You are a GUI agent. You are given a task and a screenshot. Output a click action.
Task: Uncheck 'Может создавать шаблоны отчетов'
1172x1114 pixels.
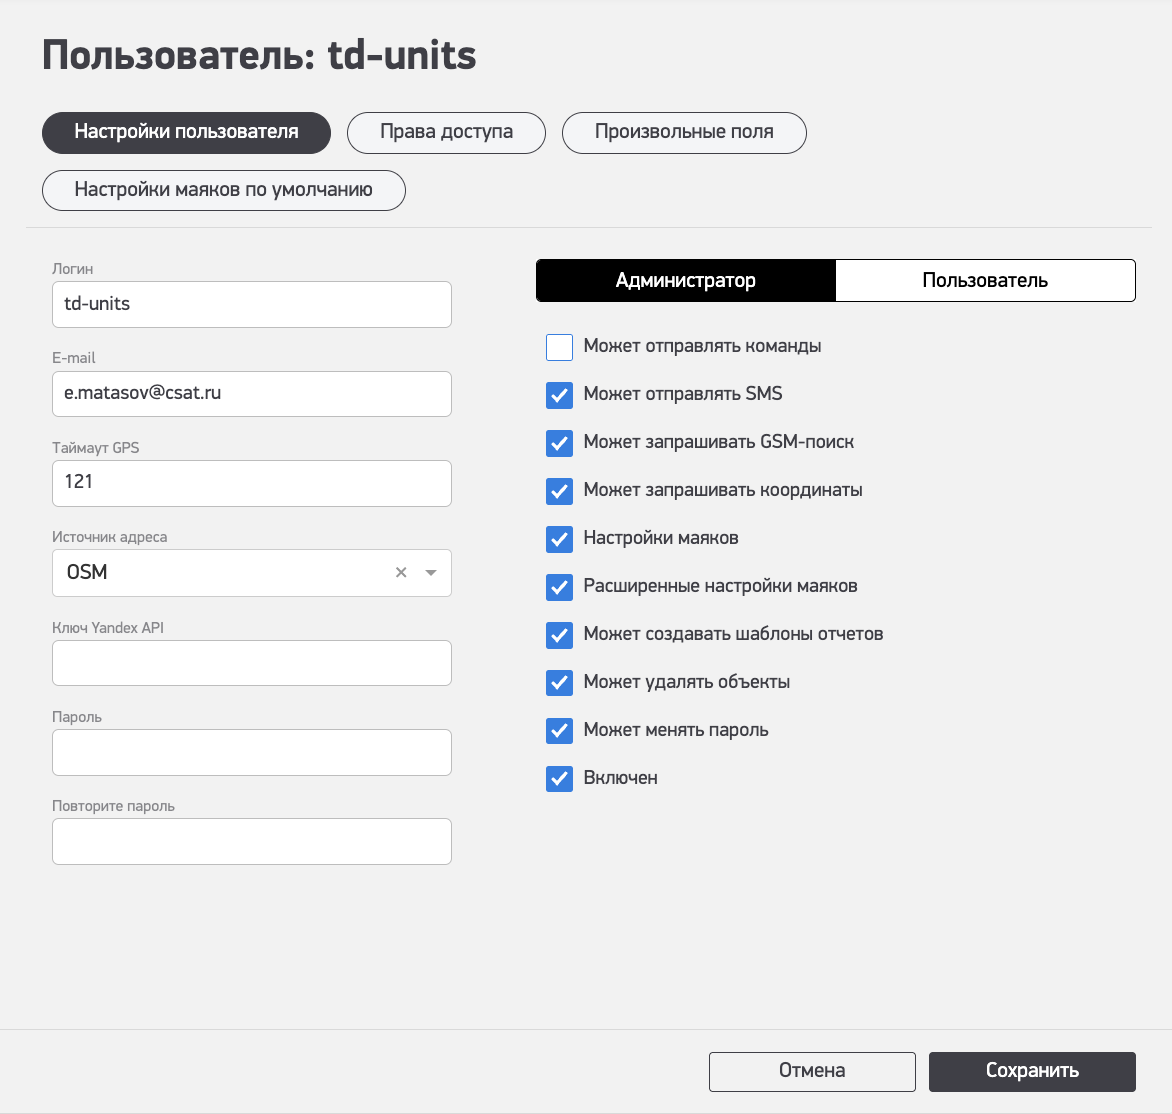pyautogui.click(x=559, y=635)
